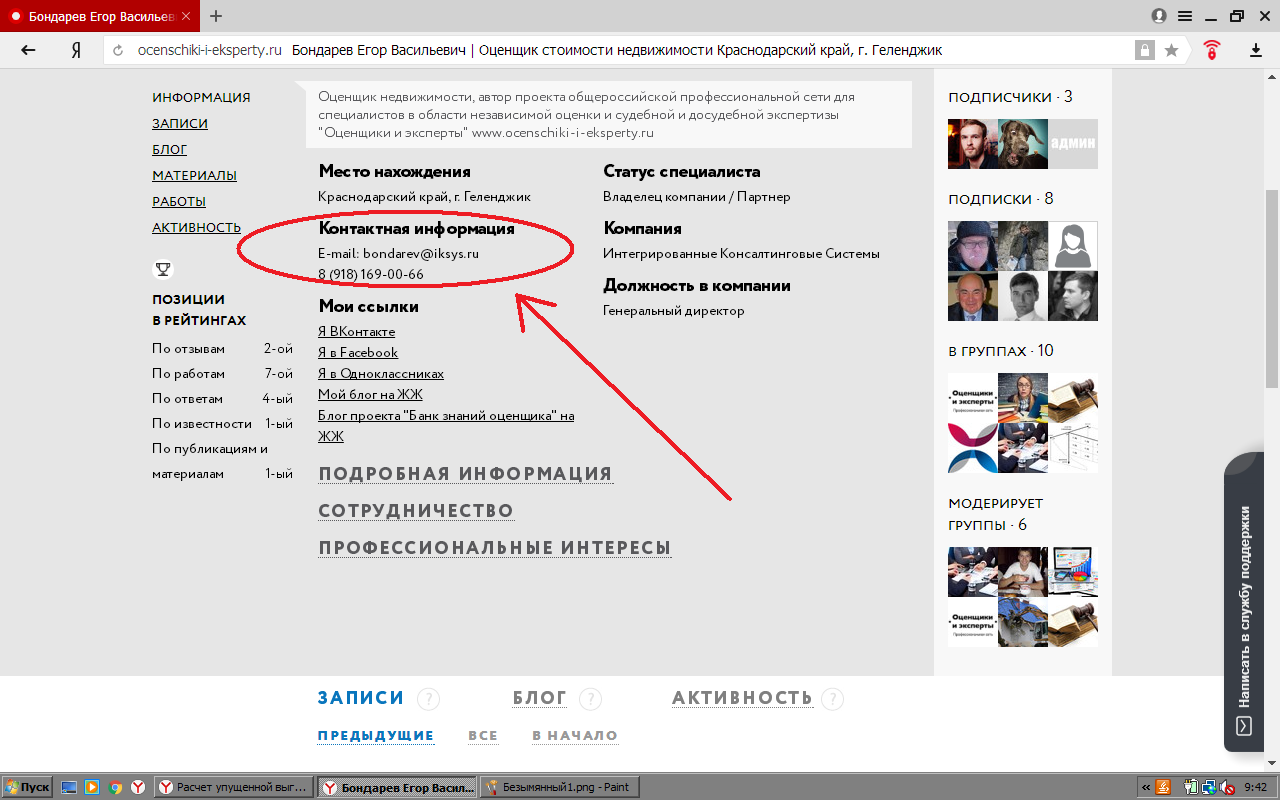Click the red Wi-Fi protection icon
The image size is (1280, 800).
coord(1212,50)
